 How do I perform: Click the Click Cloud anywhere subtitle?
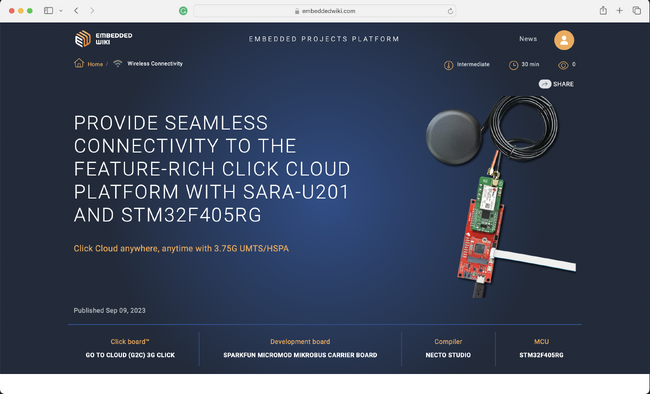click(x=181, y=248)
